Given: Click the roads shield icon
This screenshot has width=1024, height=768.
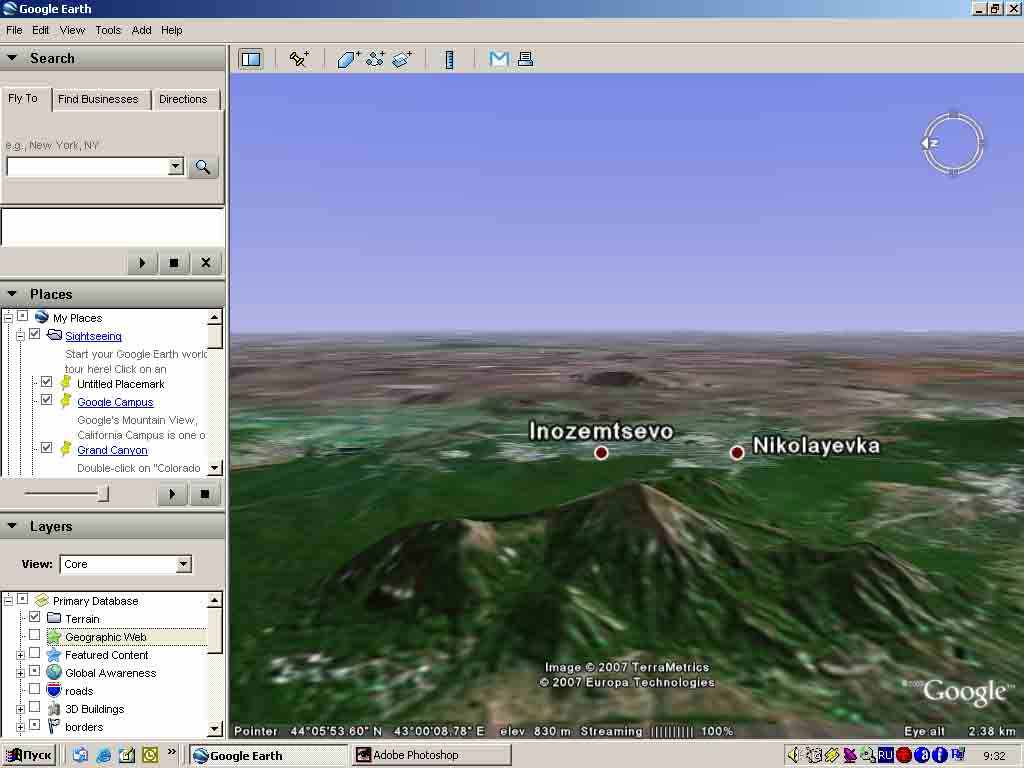Looking at the screenshot, I should 54,690.
